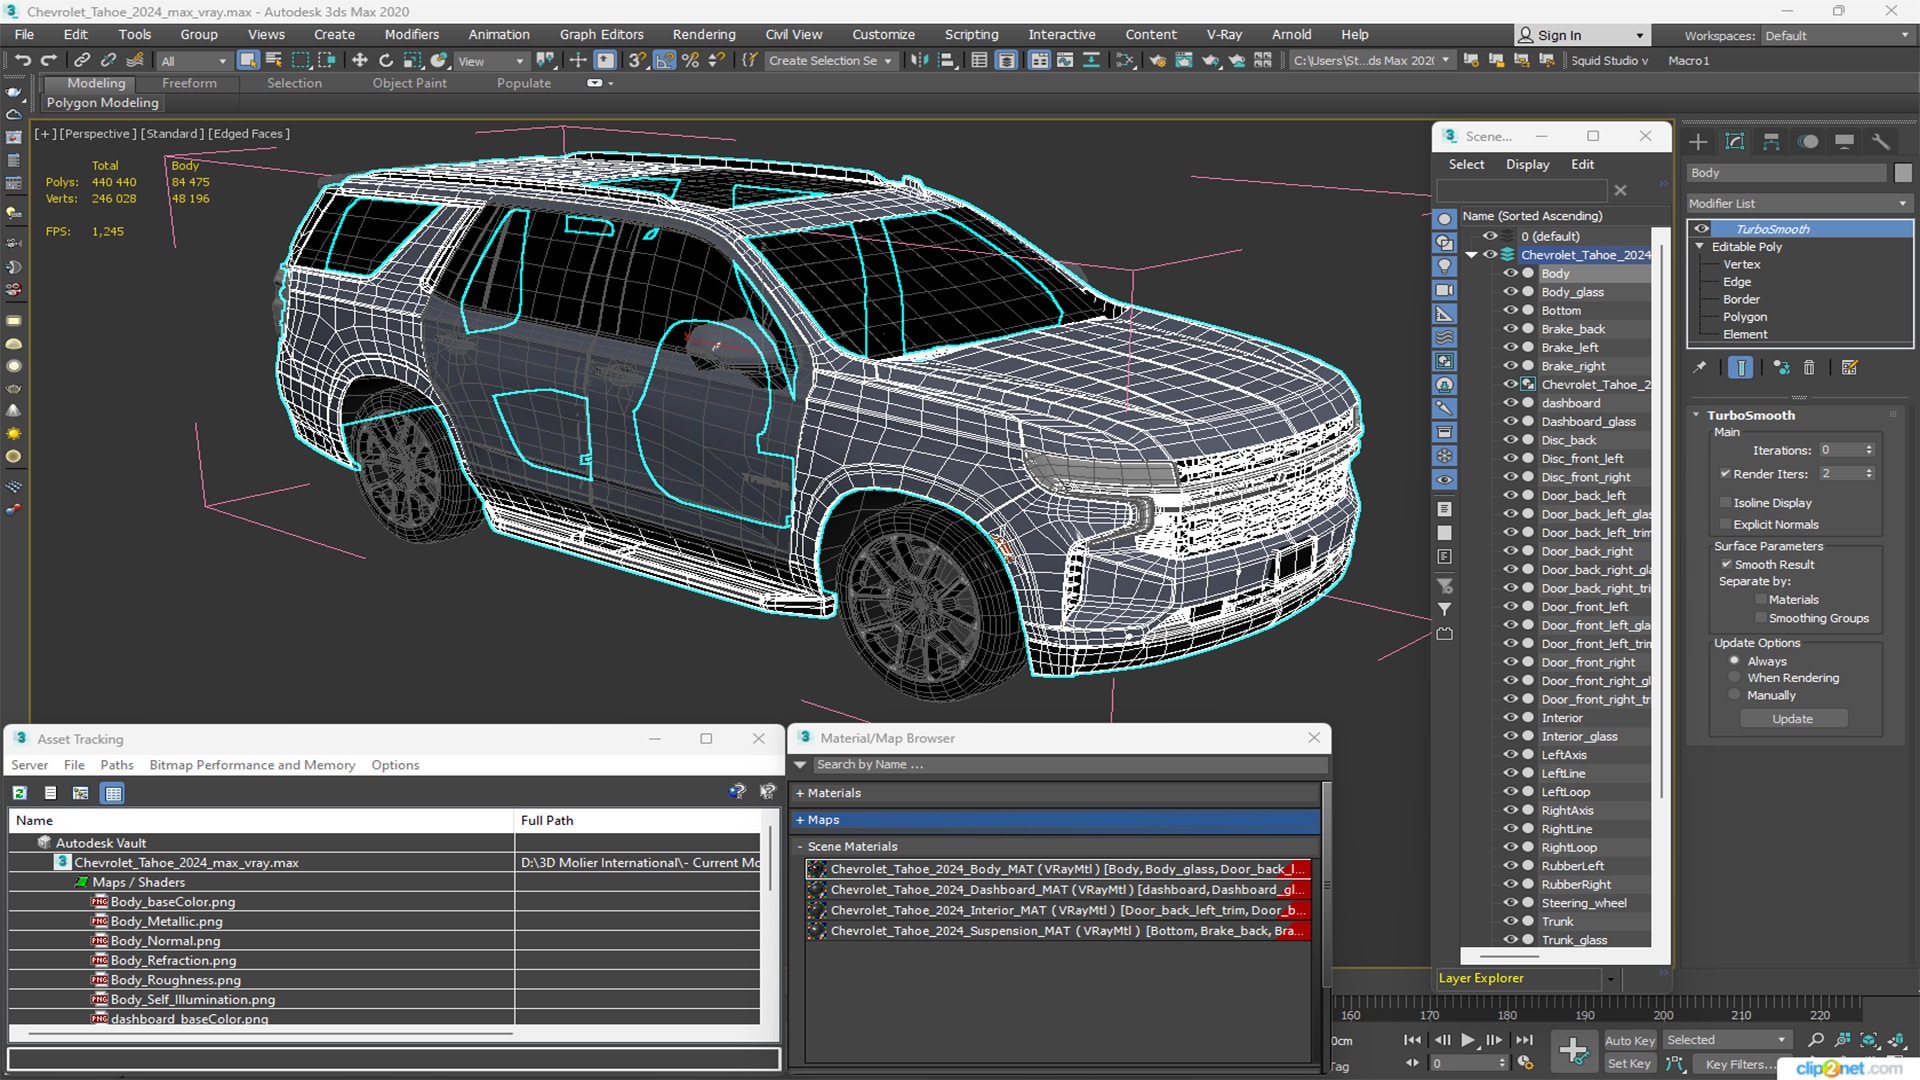Select When Rendering update option
The image size is (1920, 1080).
(x=1735, y=678)
